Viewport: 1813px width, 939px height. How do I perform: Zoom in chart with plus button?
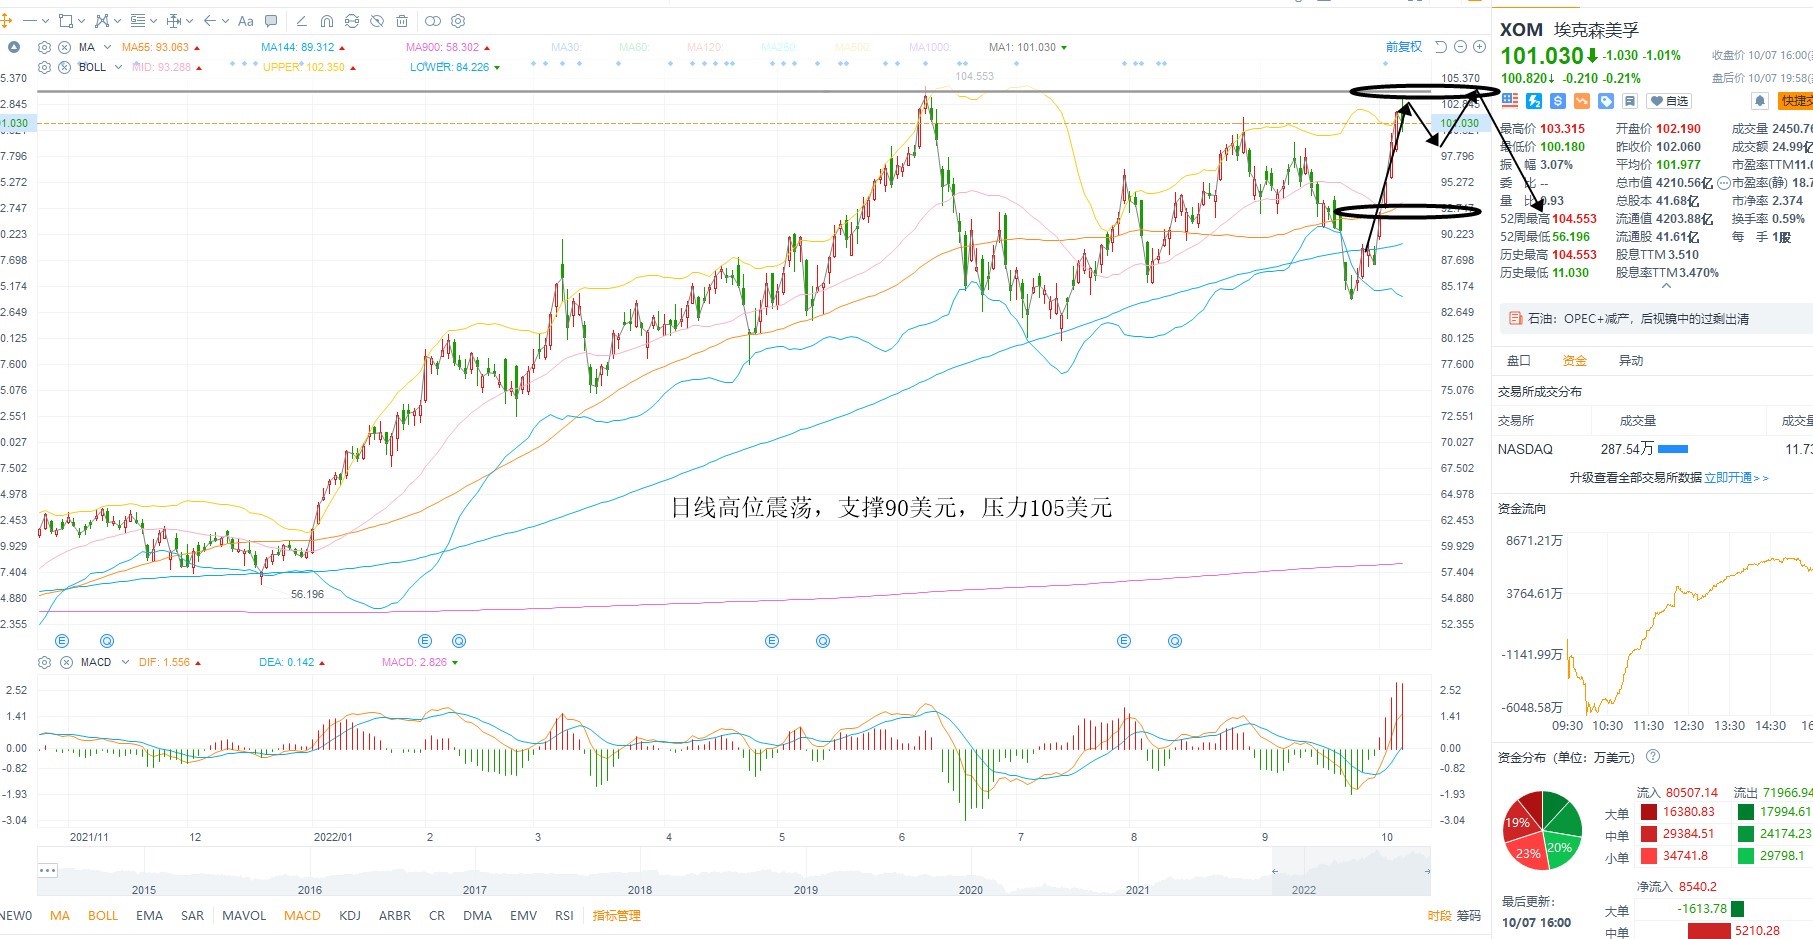pos(1479,47)
